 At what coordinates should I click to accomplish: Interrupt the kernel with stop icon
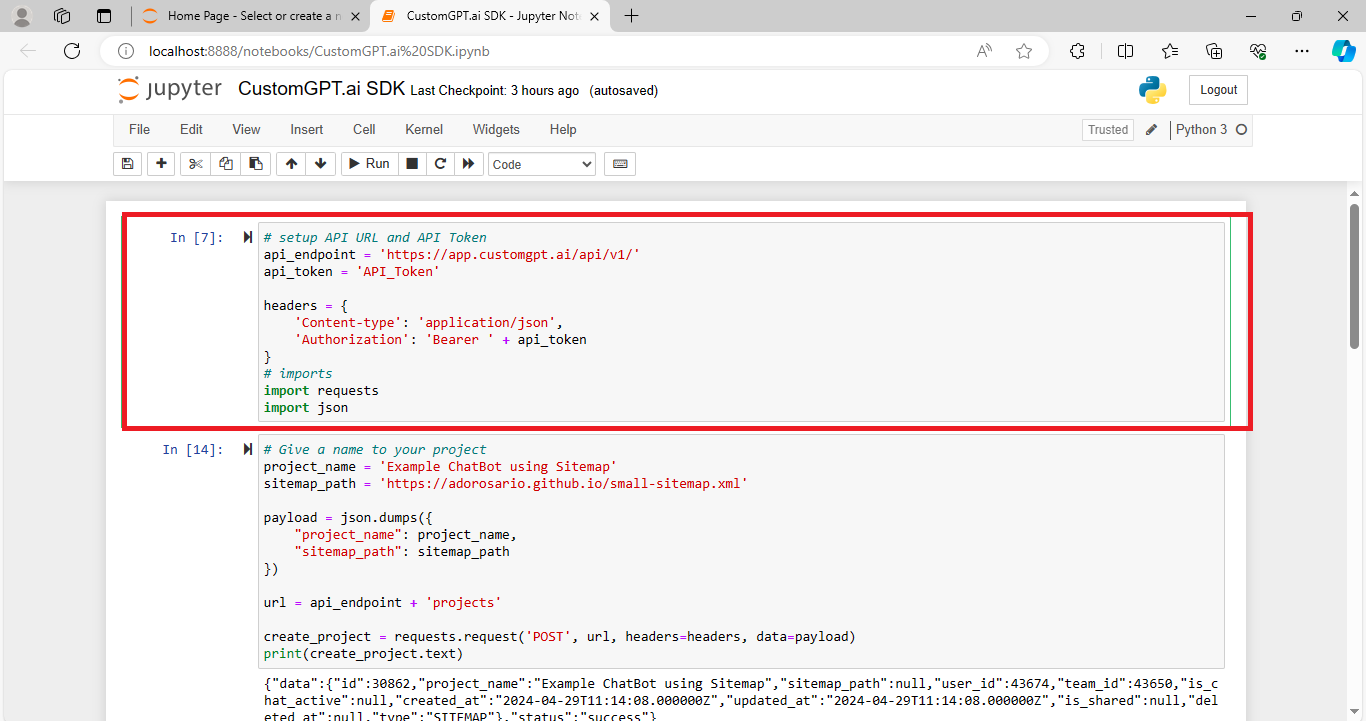(412, 163)
